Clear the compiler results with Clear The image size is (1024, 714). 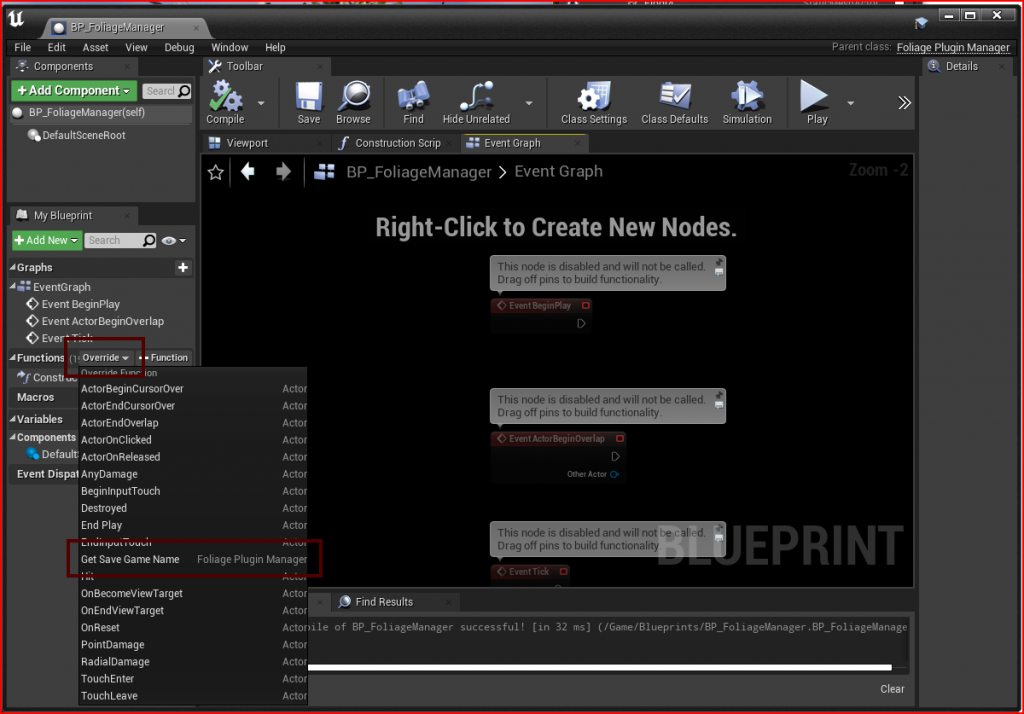tap(892, 689)
